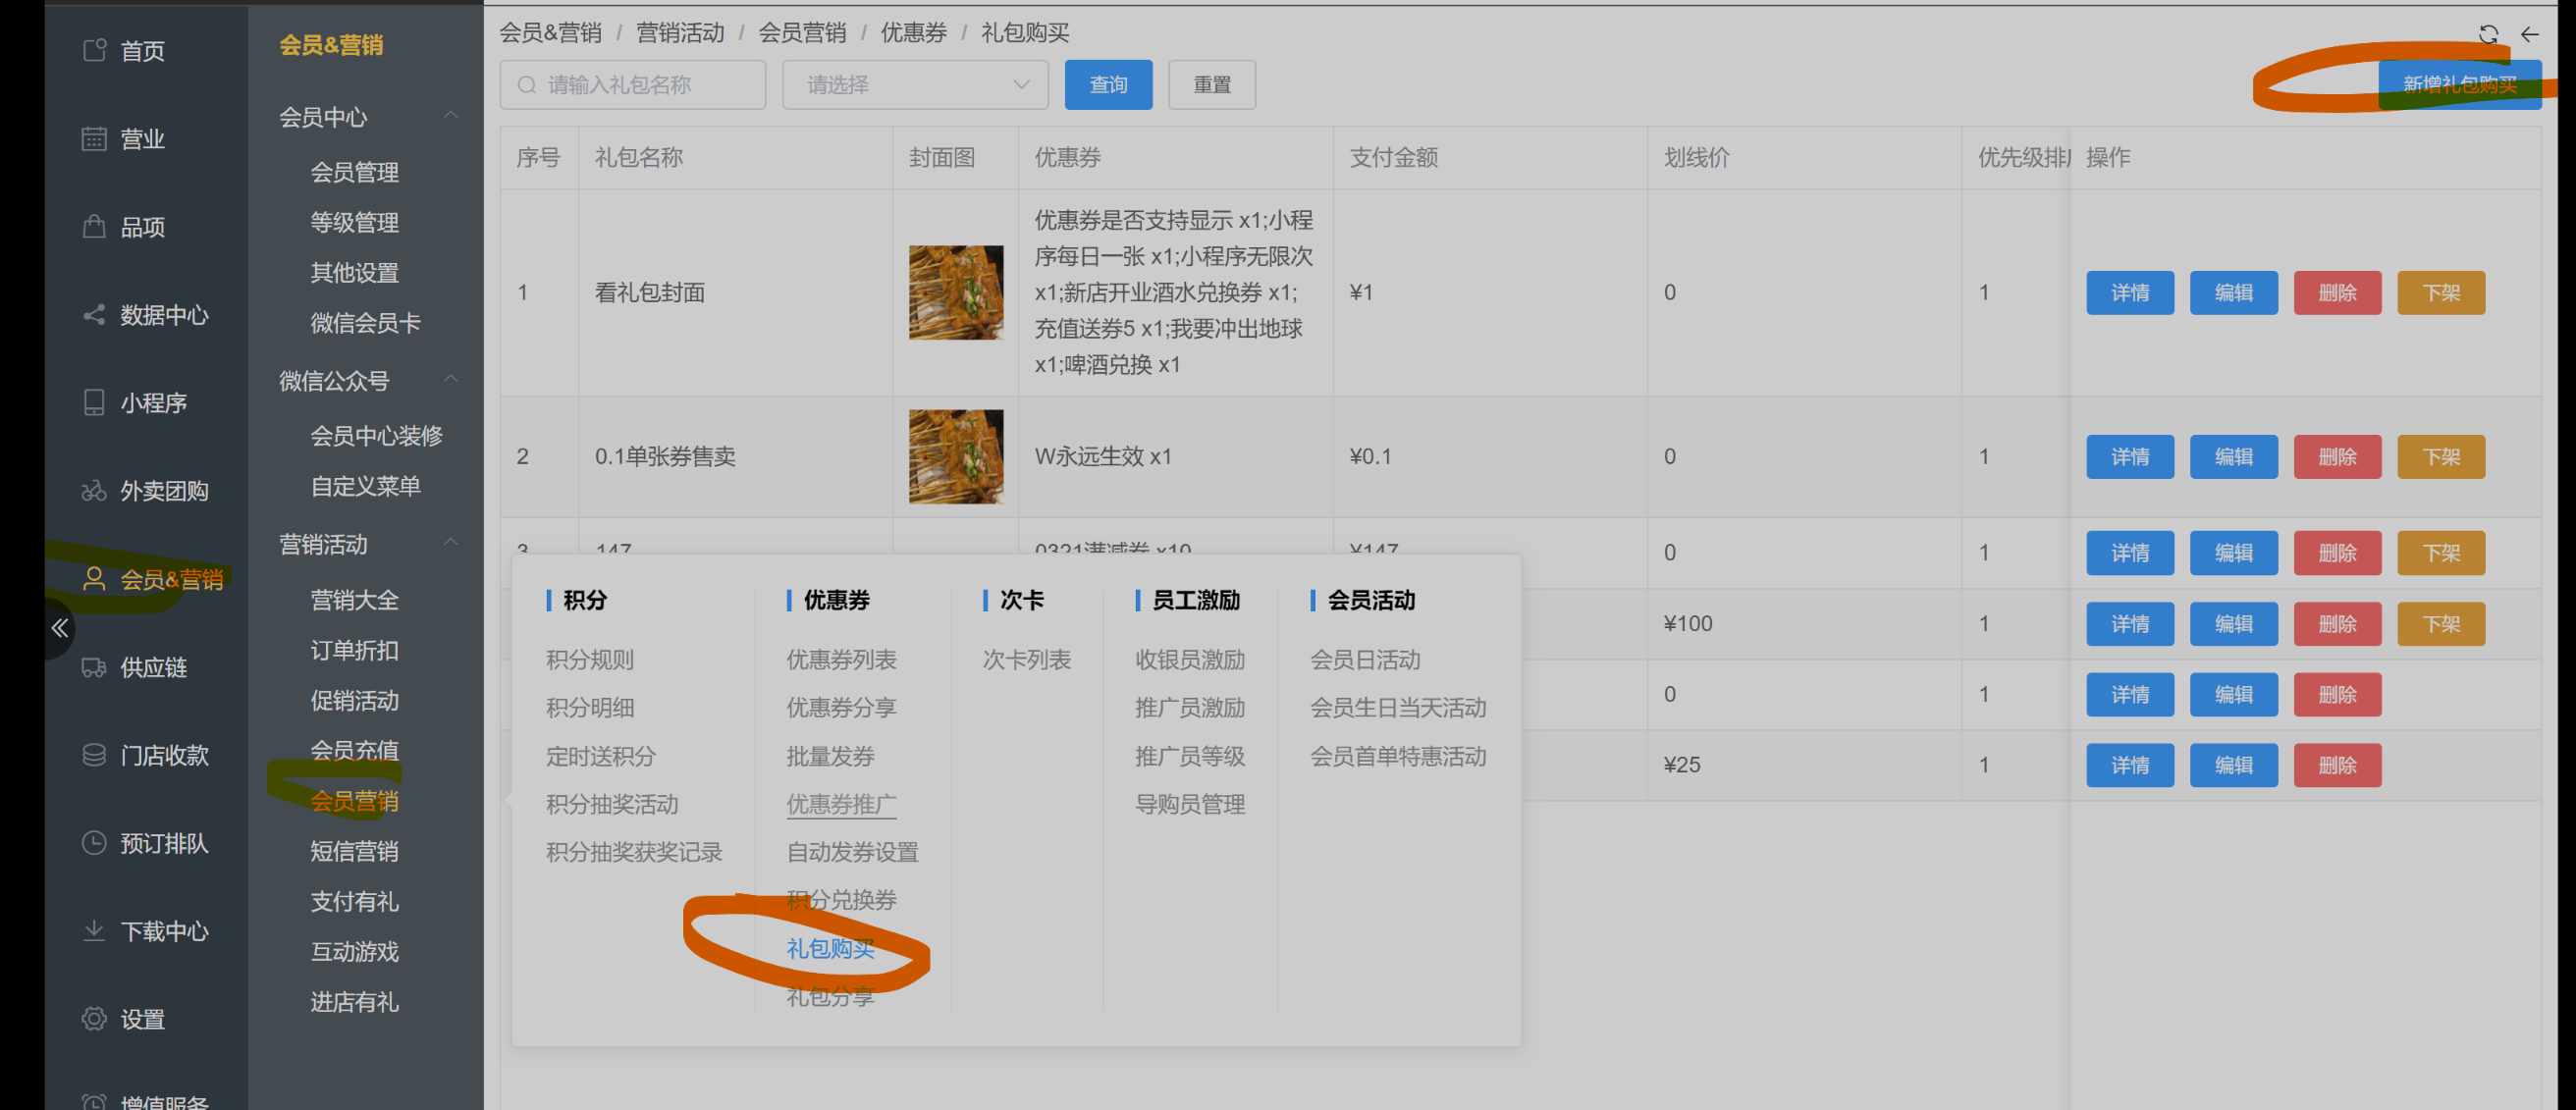Image resolution: width=2576 pixels, height=1110 pixels.
Task: Open 会员生日当天活动 in popup menu
Action: click(1399, 707)
